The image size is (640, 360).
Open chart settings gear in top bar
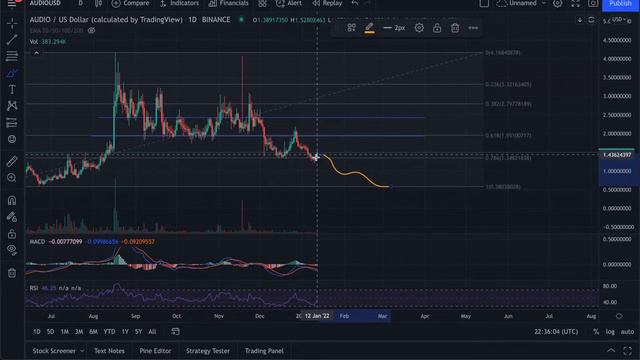point(557,4)
